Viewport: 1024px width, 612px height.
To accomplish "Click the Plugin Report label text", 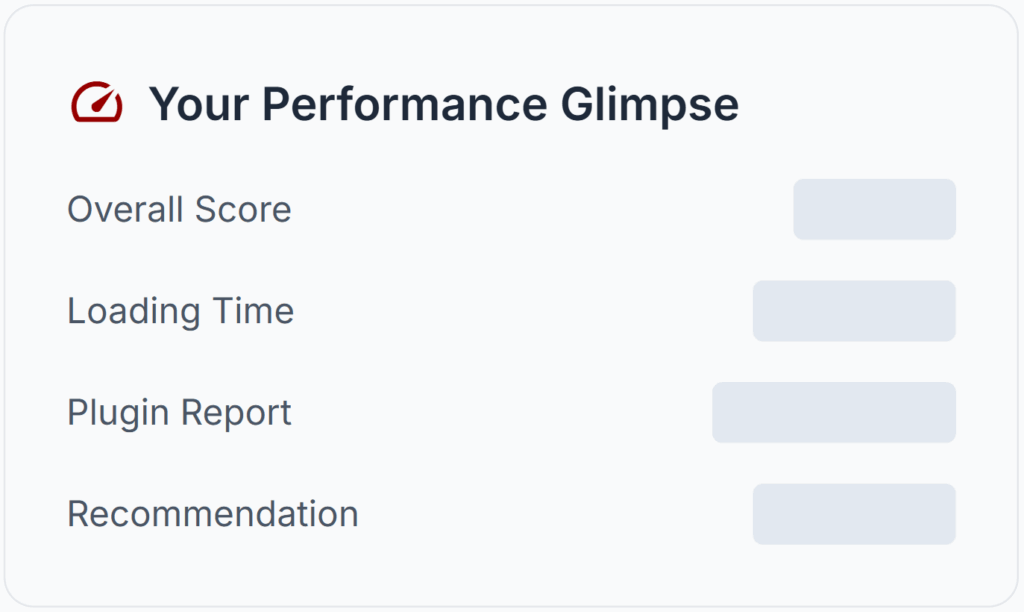I will [178, 412].
